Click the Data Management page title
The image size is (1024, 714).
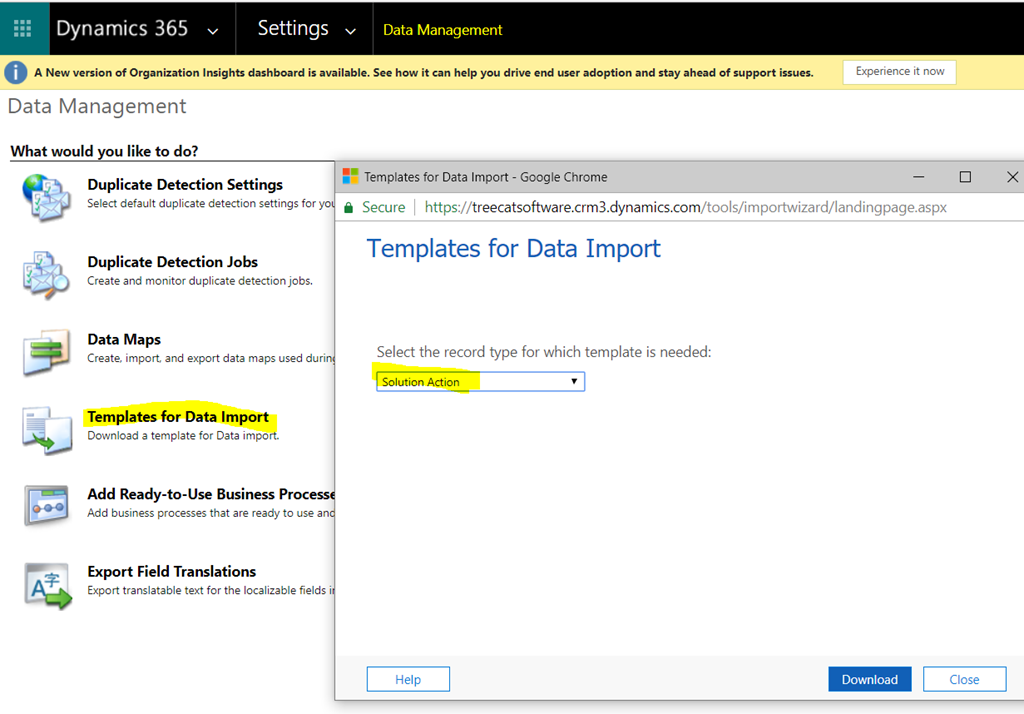[97, 106]
